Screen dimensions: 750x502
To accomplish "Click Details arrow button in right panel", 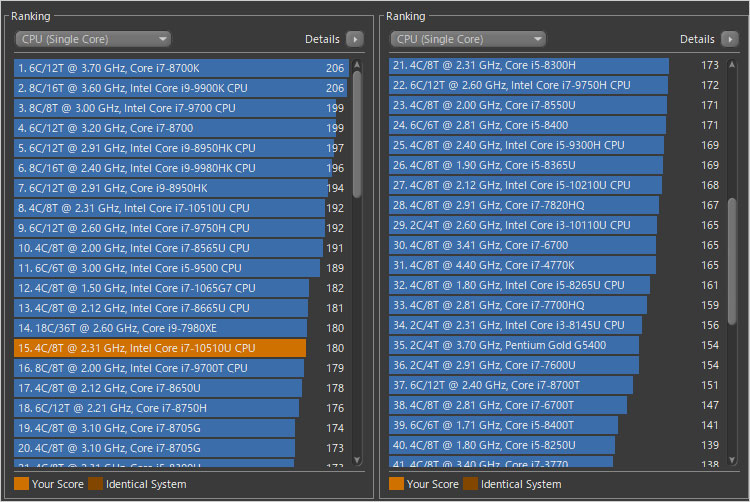I will coord(730,39).
